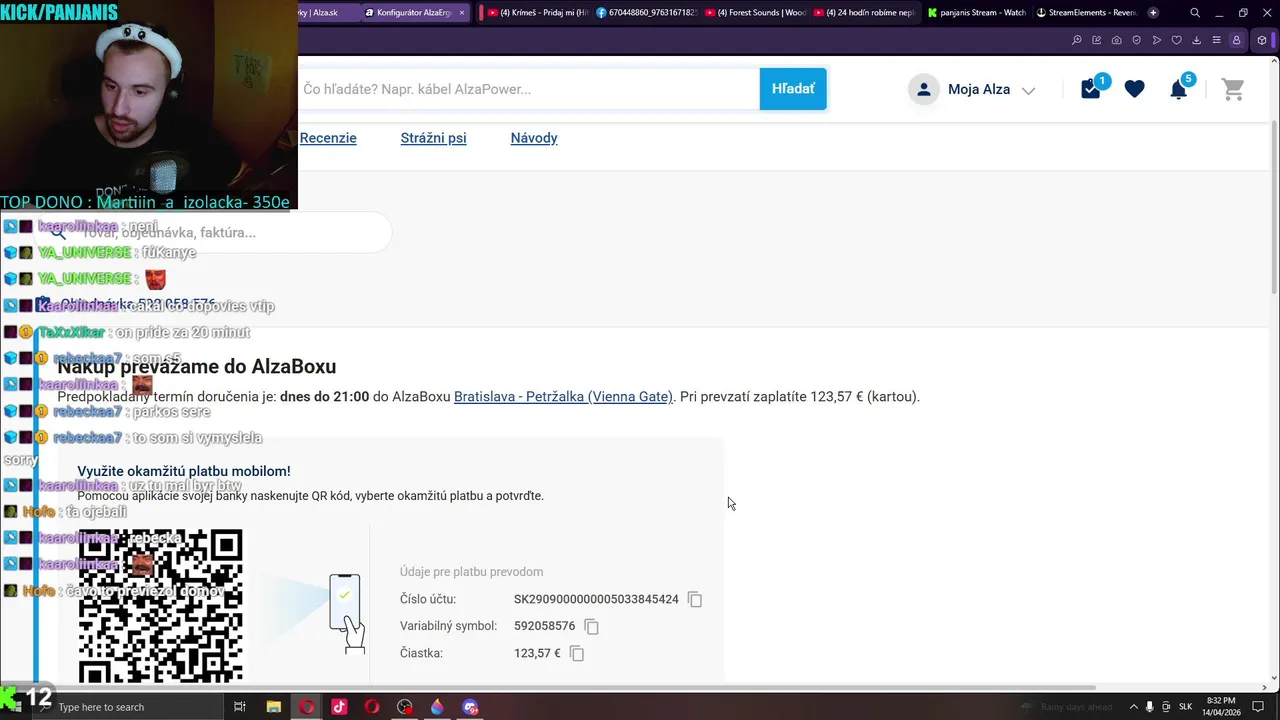The width and height of the screenshot is (1280, 720).
Task: Copy the account number Číslo účtu
Action: [695, 599]
